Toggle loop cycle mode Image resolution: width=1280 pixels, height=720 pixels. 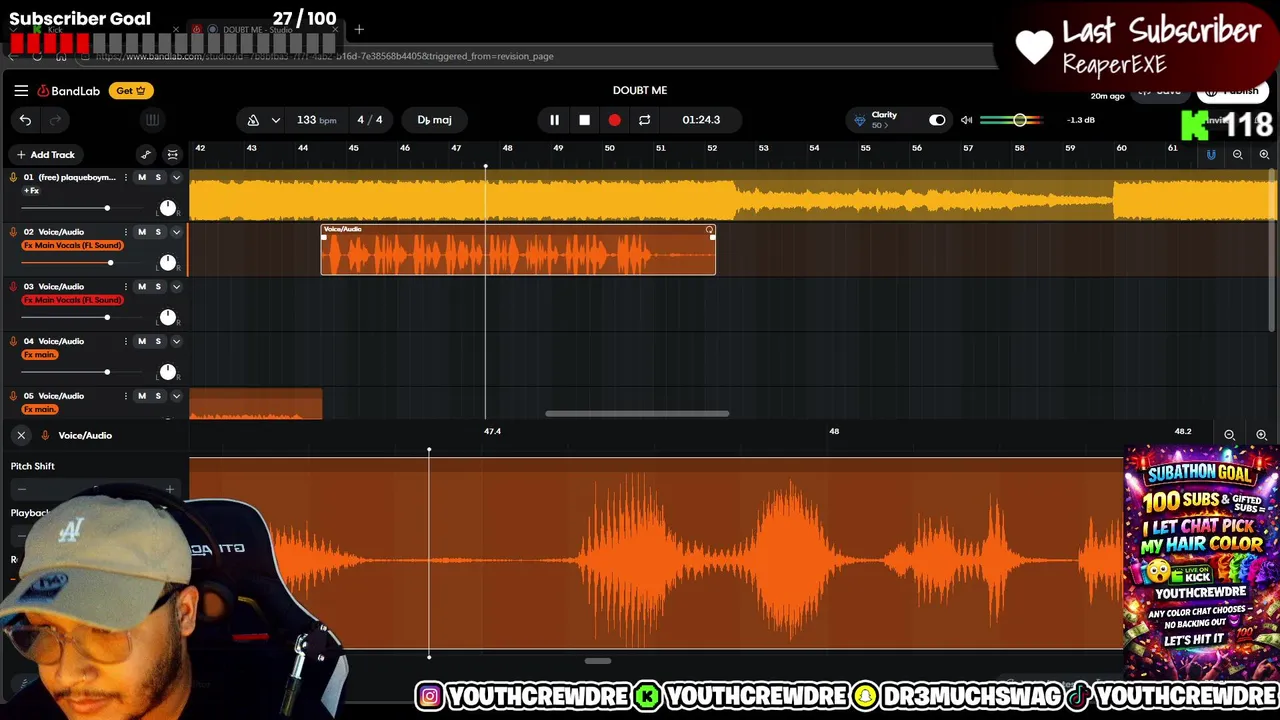pos(644,120)
